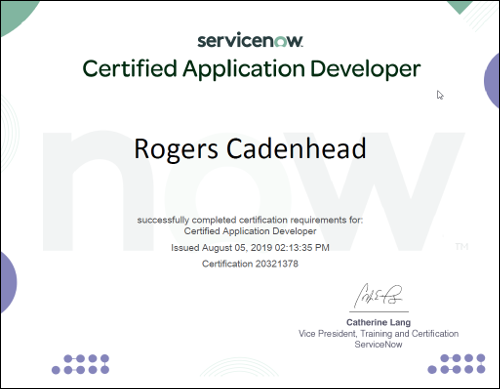Click the green triangle in top-right corner

460,6
